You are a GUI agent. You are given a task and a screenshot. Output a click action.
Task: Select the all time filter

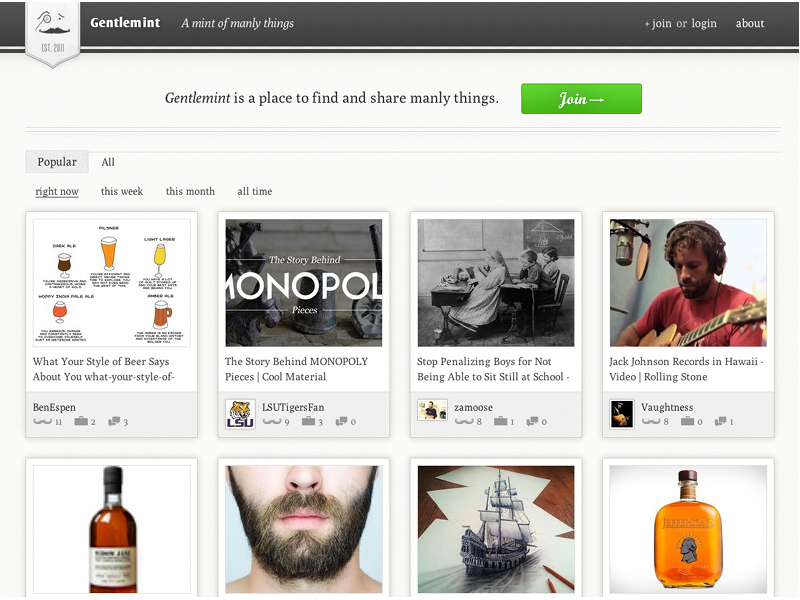pos(254,191)
